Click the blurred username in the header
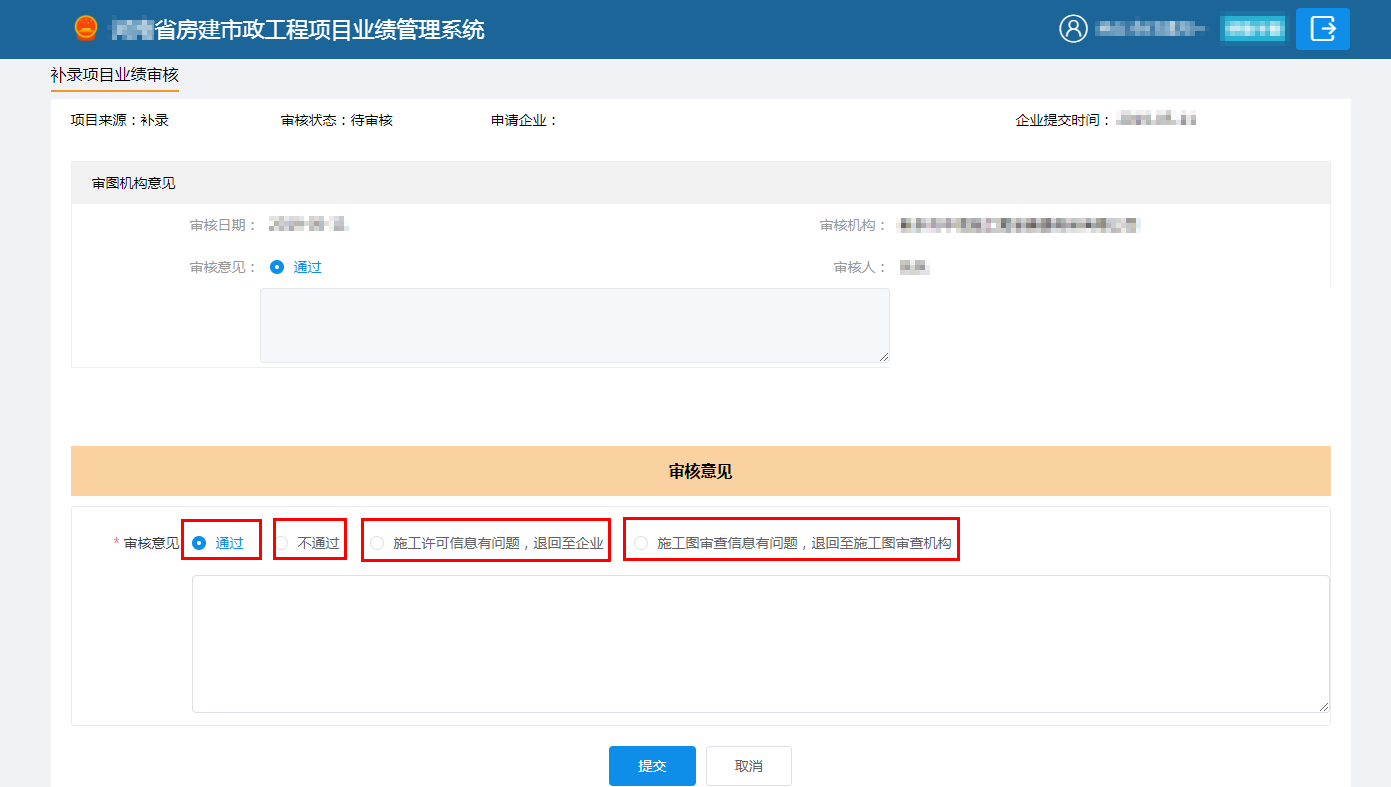The image size is (1391, 787). (1151, 29)
